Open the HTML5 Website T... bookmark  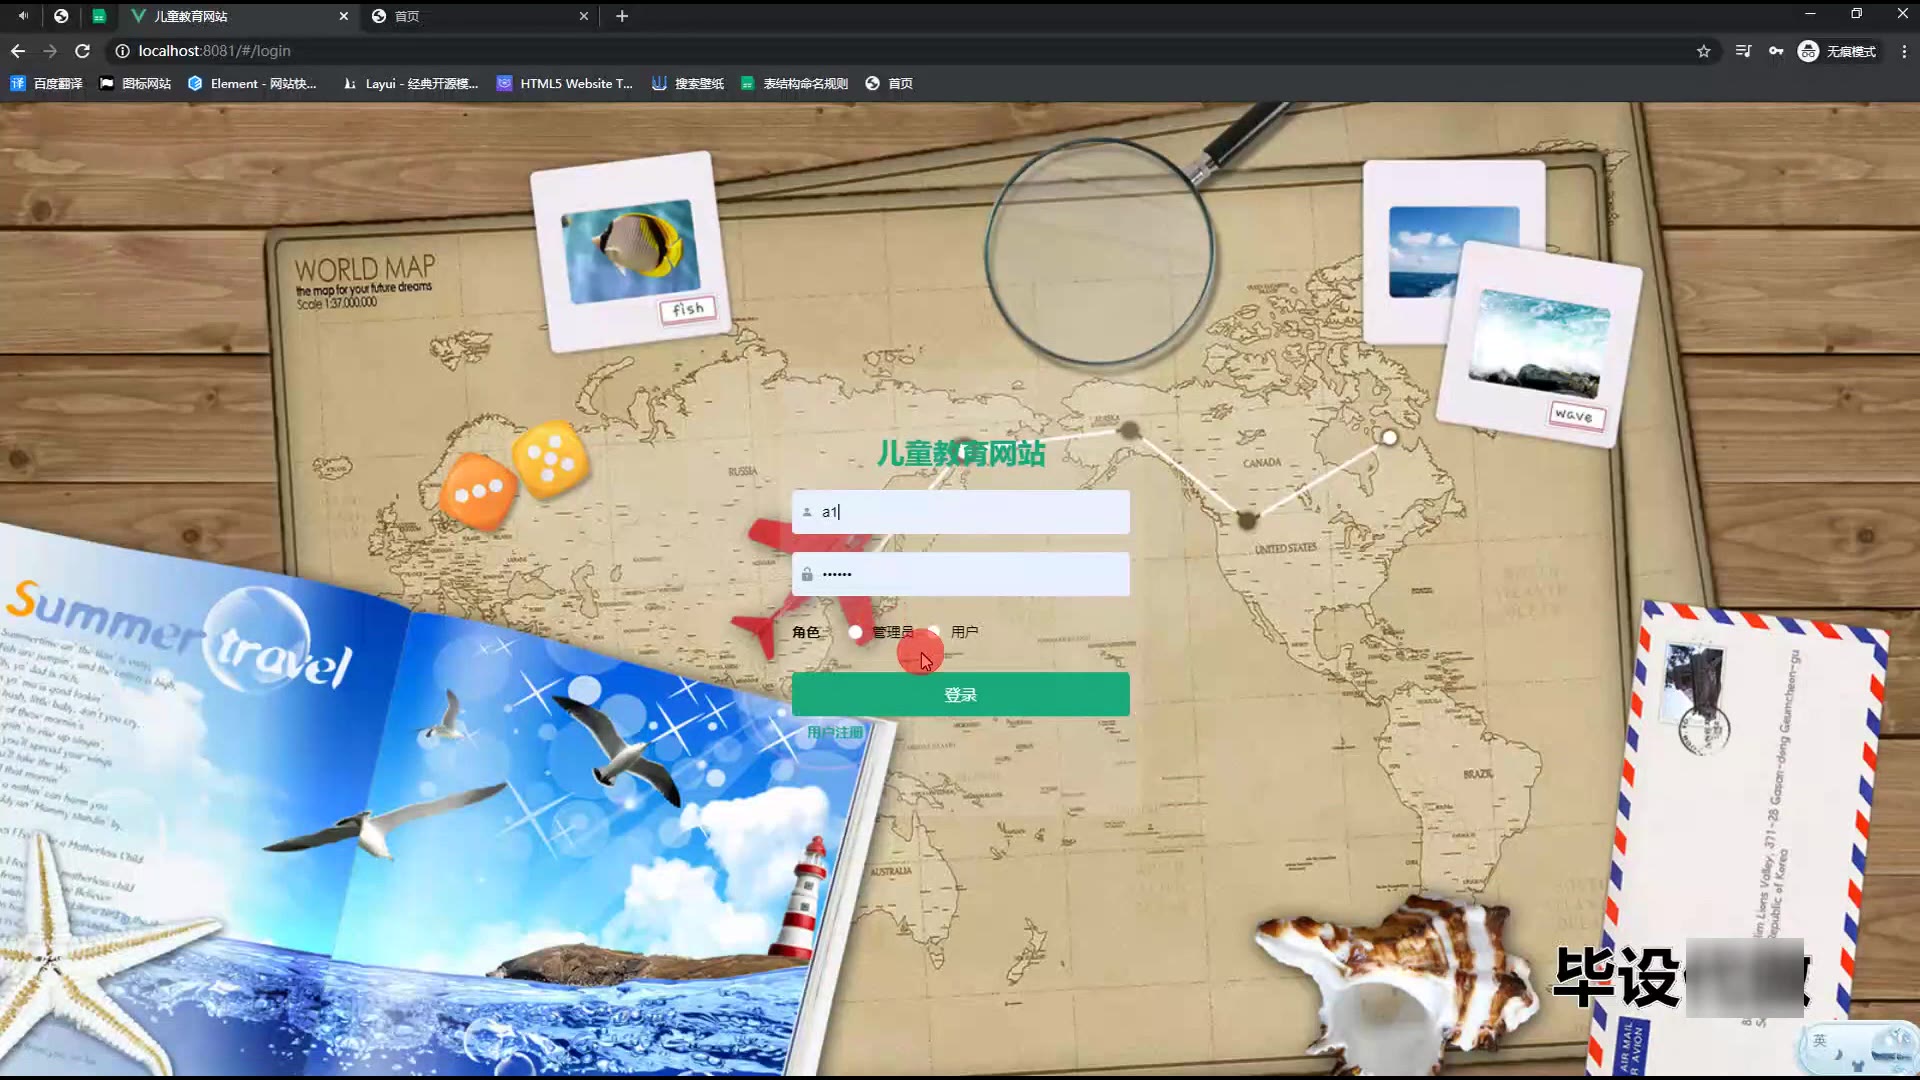pyautogui.click(x=565, y=84)
